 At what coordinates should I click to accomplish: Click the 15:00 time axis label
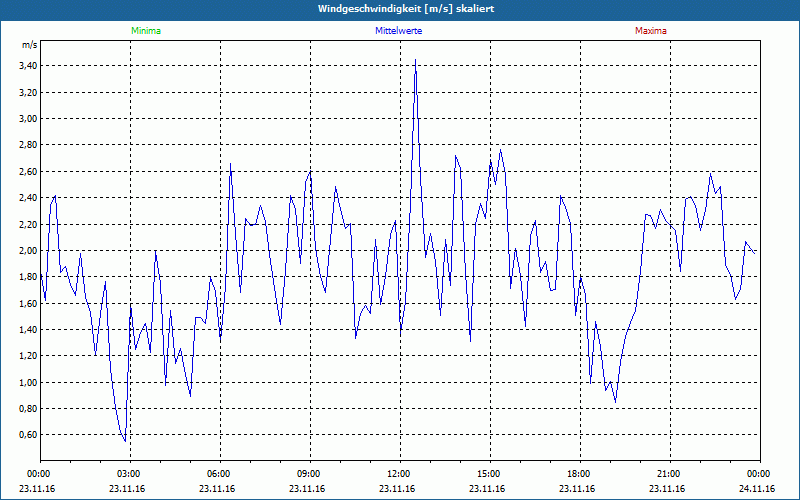(487, 474)
